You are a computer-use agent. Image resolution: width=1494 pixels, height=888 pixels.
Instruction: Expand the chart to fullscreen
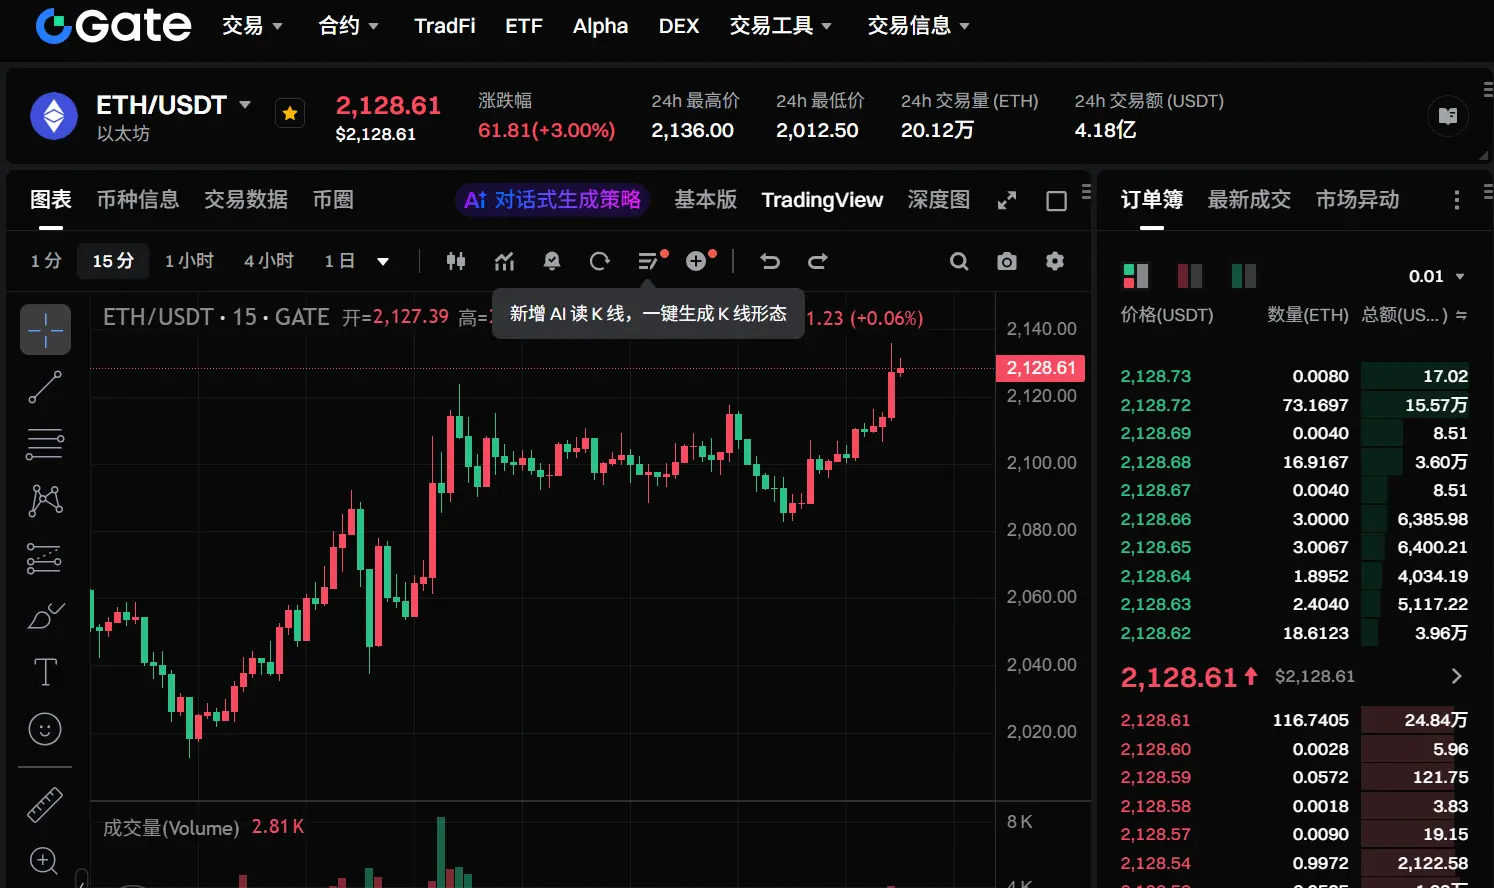1007,201
